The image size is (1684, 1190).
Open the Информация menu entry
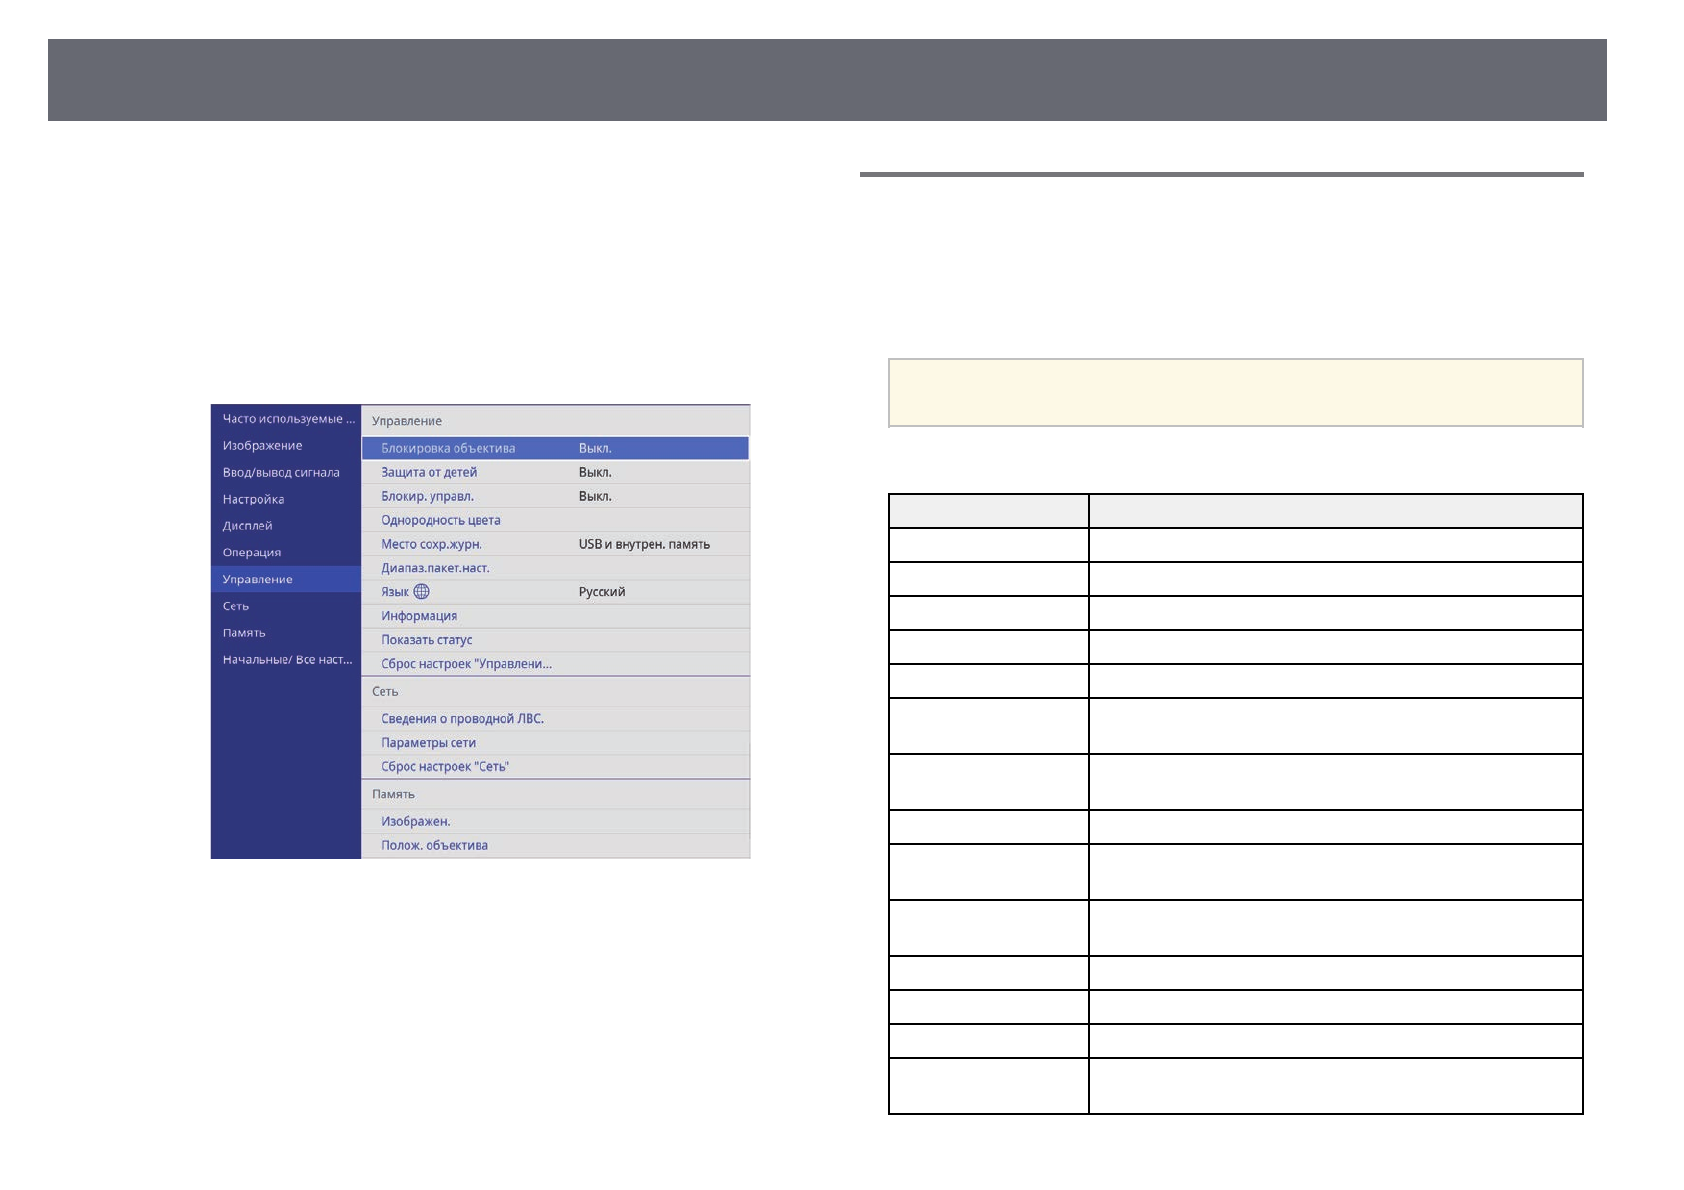[x=555, y=616]
